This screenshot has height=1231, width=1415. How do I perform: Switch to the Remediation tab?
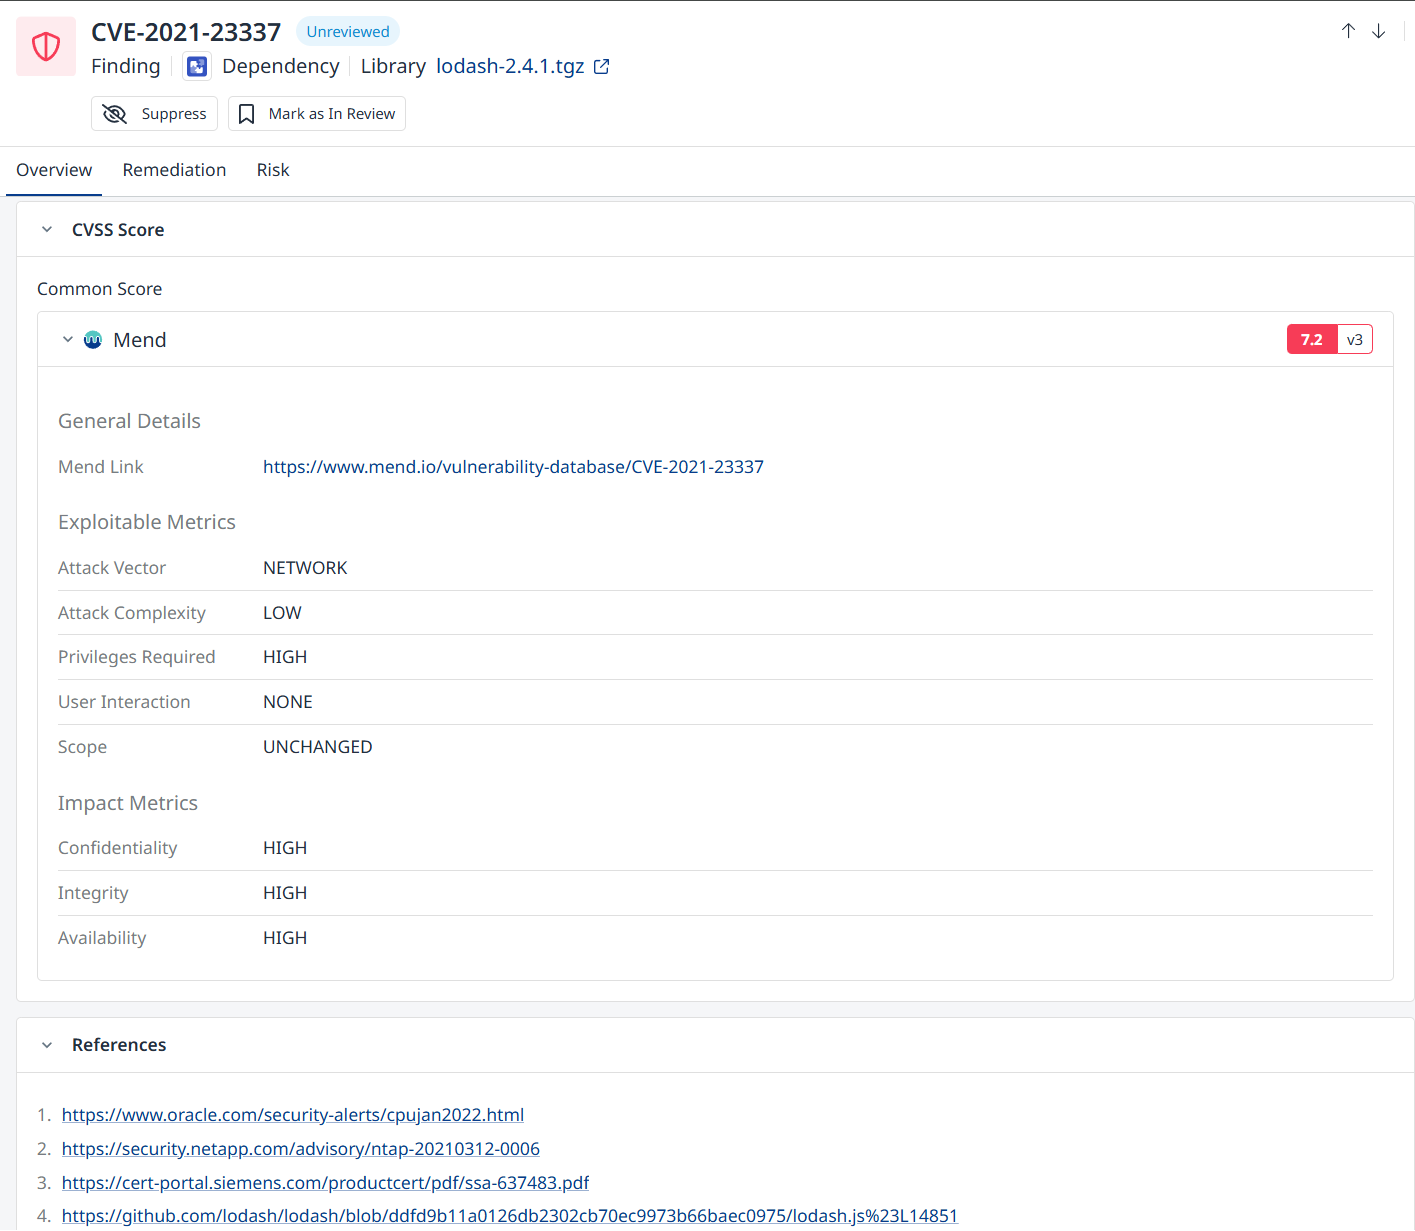[x=174, y=170]
